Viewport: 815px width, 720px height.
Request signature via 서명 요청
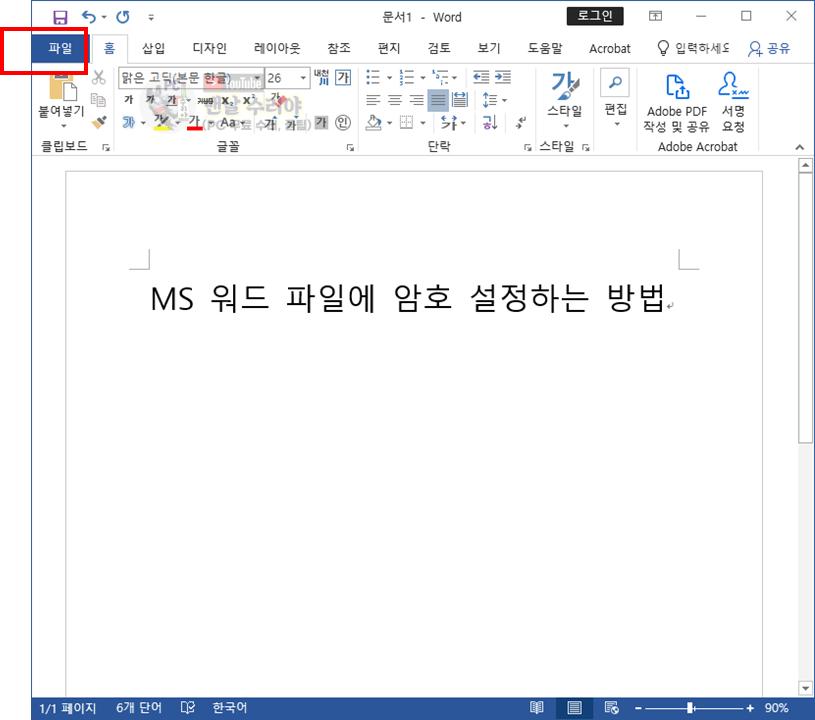click(733, 102)
